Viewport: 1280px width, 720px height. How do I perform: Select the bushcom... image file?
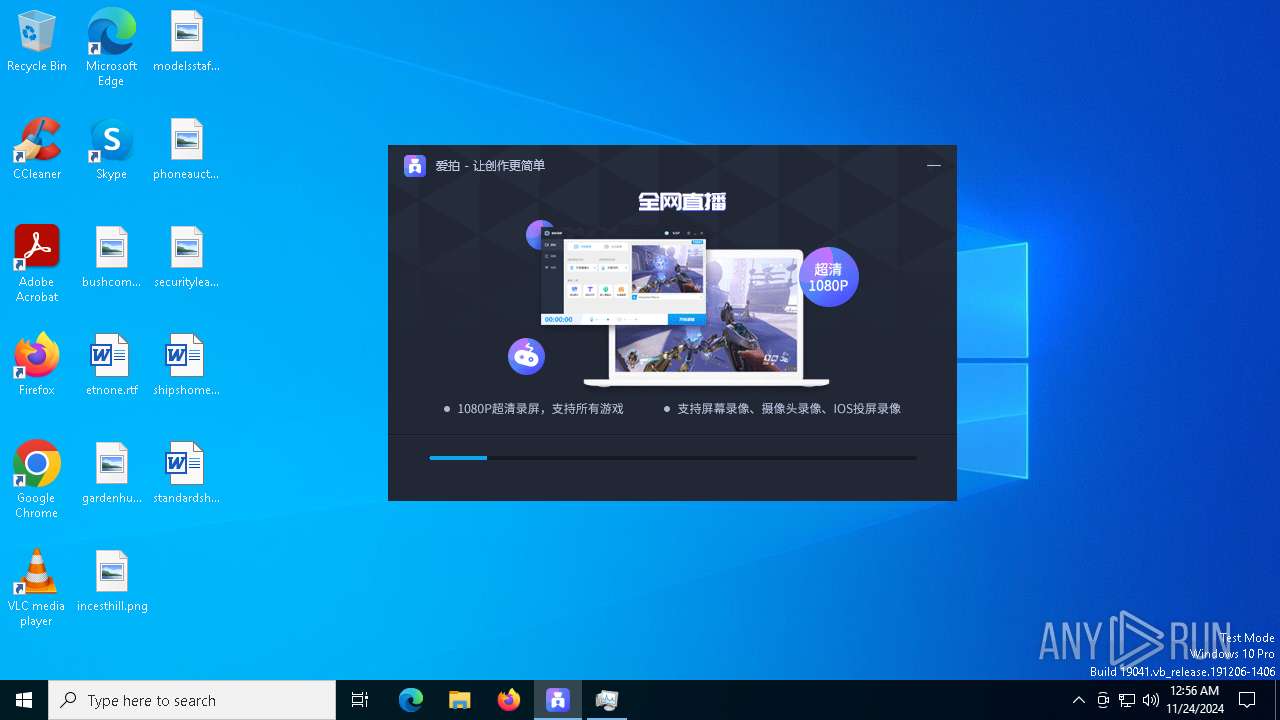coord(111,258)
